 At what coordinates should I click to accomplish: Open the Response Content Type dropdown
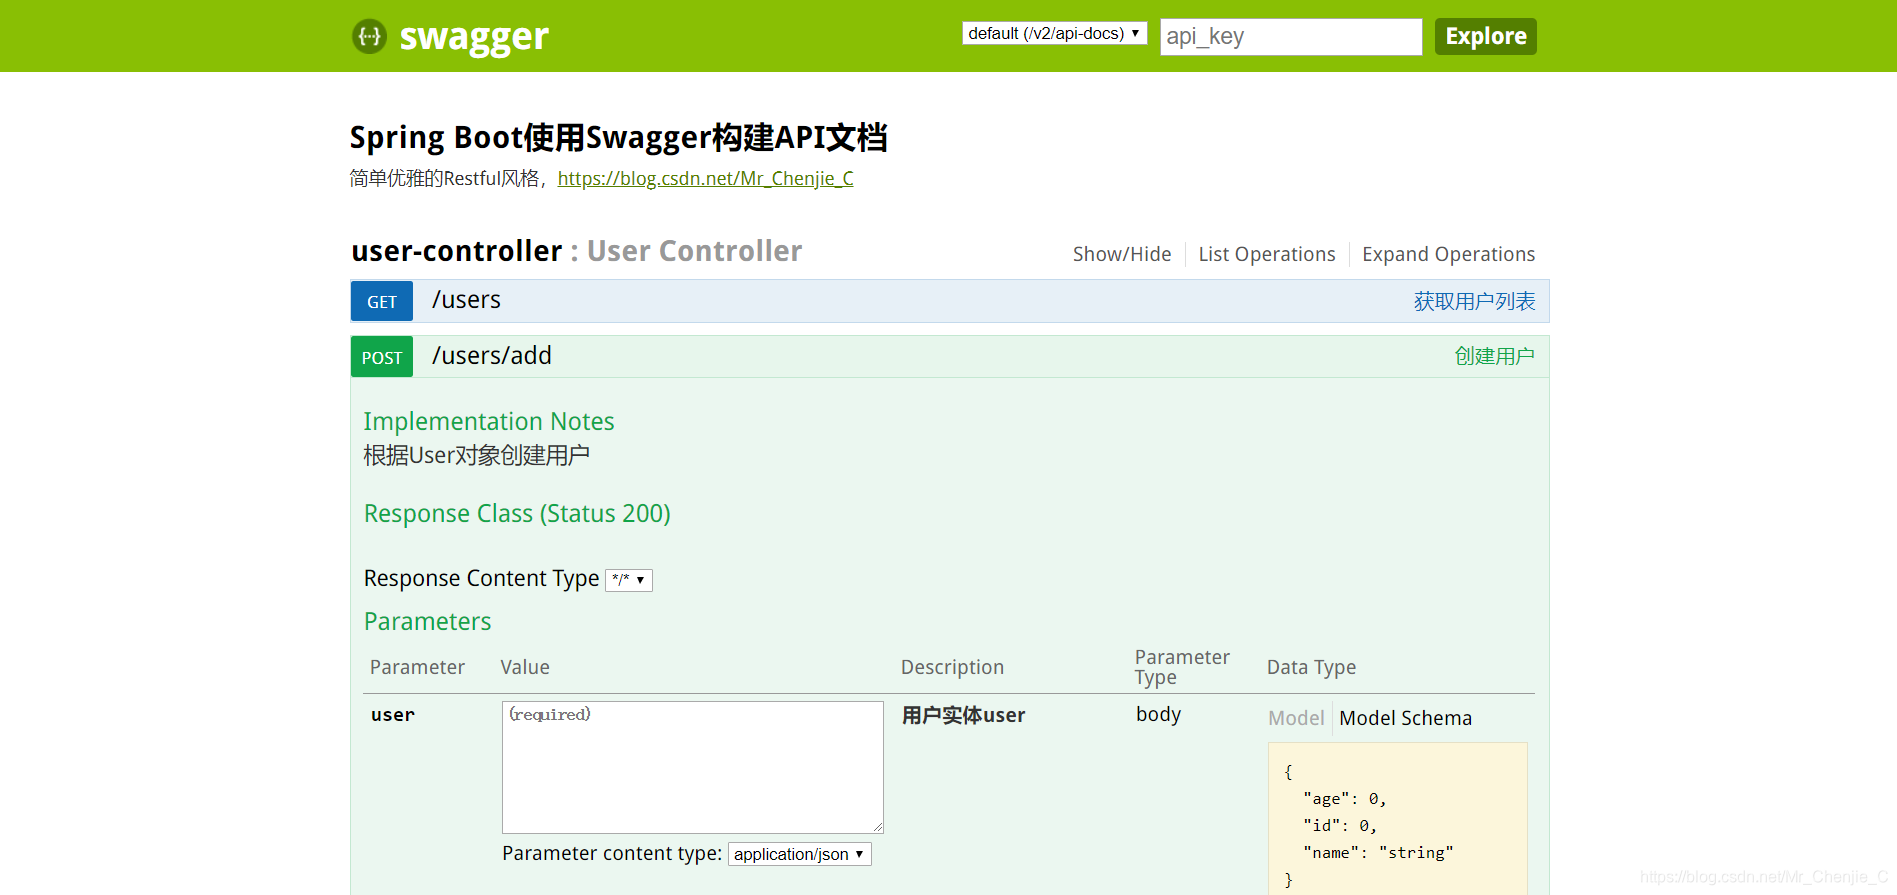[x=629, y=580]
